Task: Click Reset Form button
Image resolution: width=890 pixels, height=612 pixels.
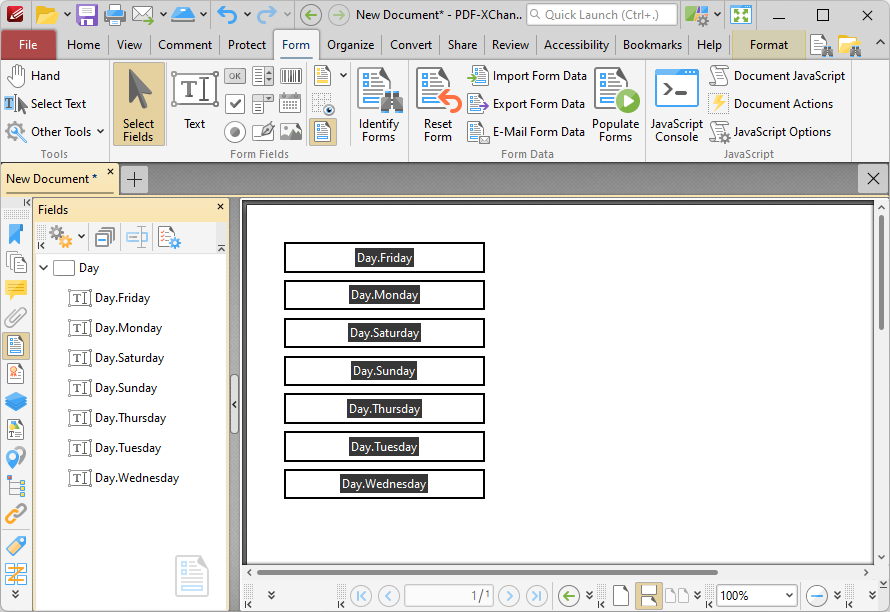Action: coord(438,104)
